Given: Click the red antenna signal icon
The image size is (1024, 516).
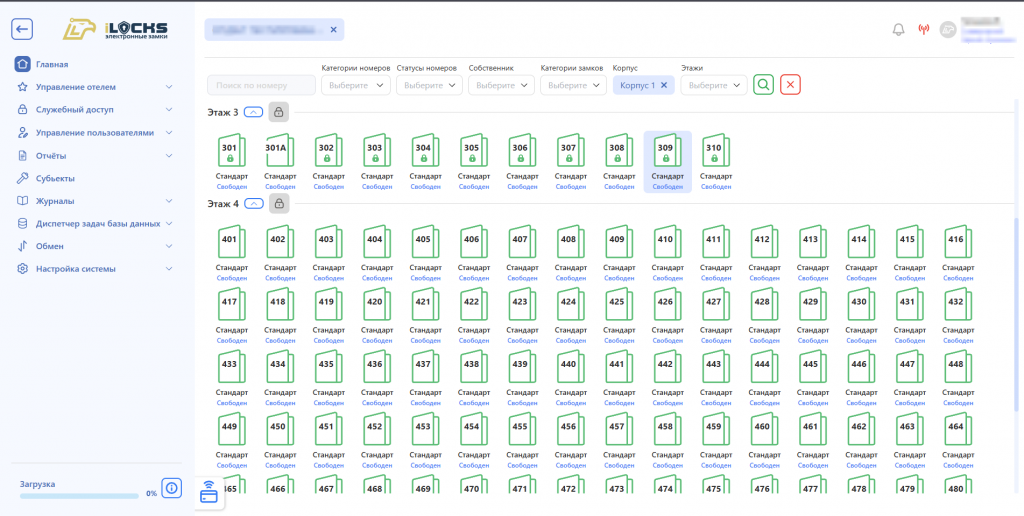Looking at the screenshot, I should 923,29.
